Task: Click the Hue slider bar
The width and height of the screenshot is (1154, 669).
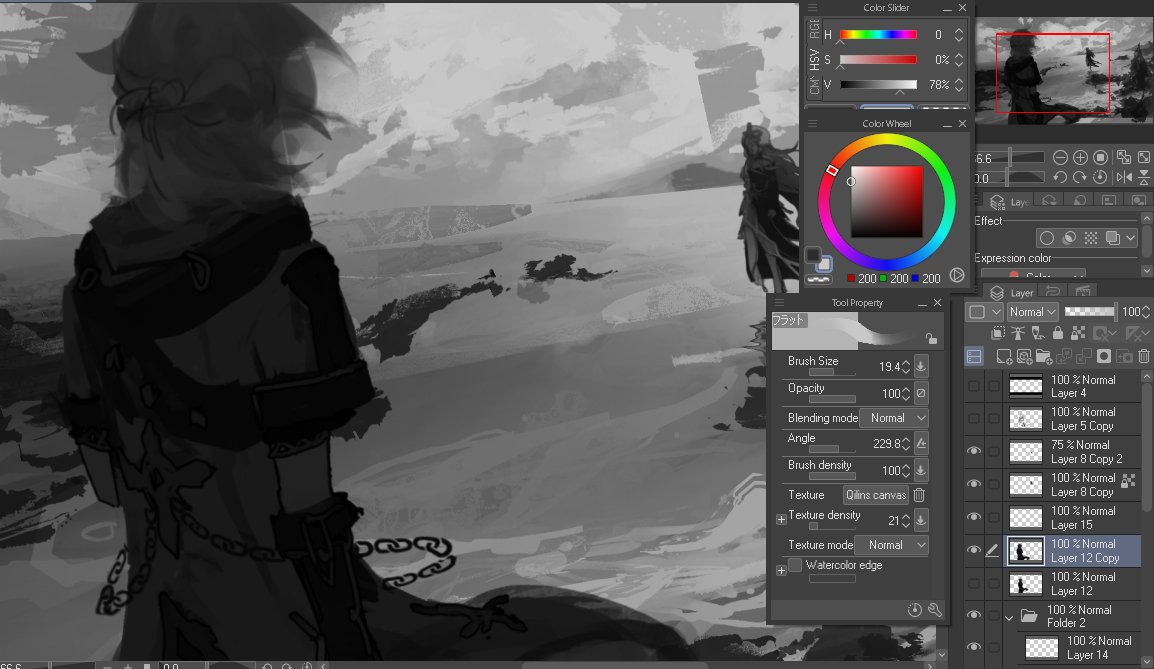Action: tap(878, 35)
